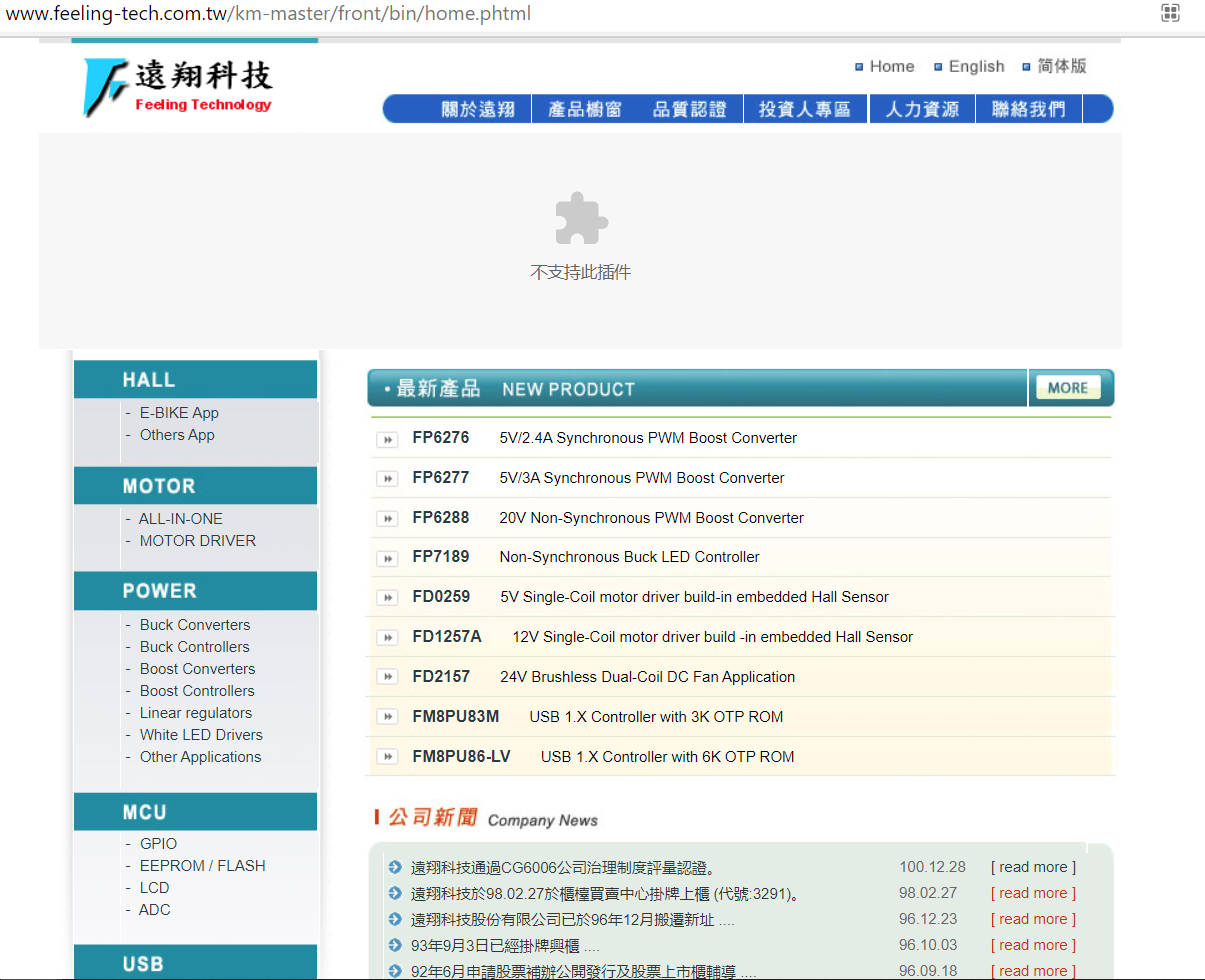Viewport: 1205px width, 980px height.
Task: Open the 投資人專區 menu
Action: [805, 109]
